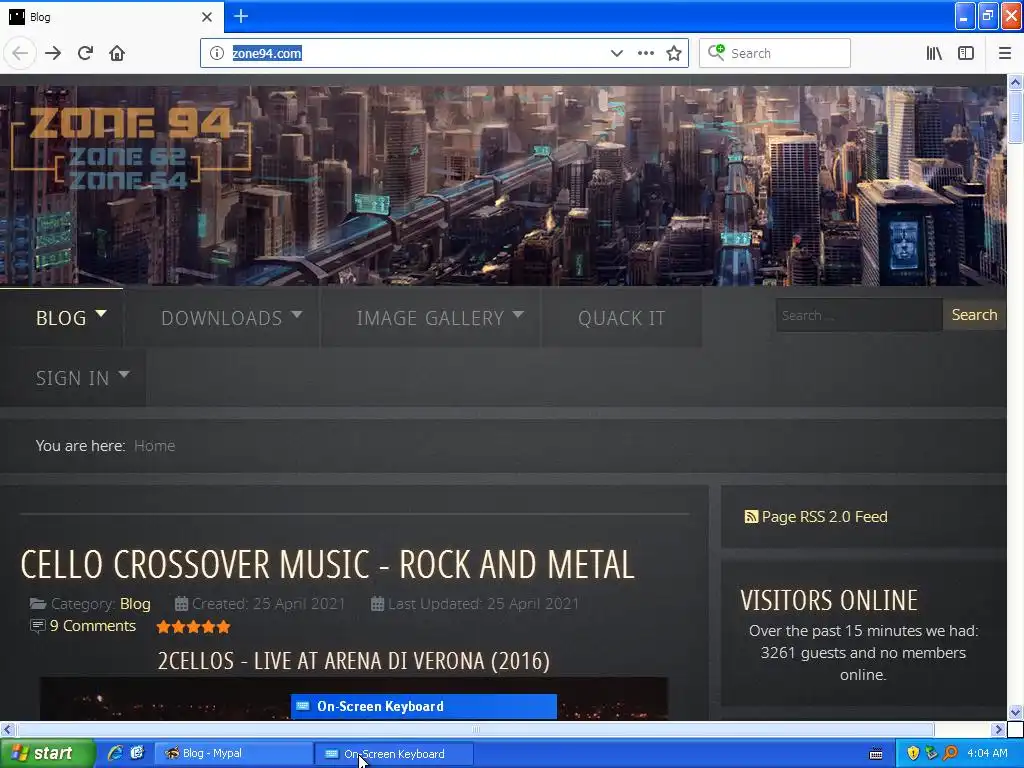
Task: Open the Library icon in toolbar
Action: [934, 54]
